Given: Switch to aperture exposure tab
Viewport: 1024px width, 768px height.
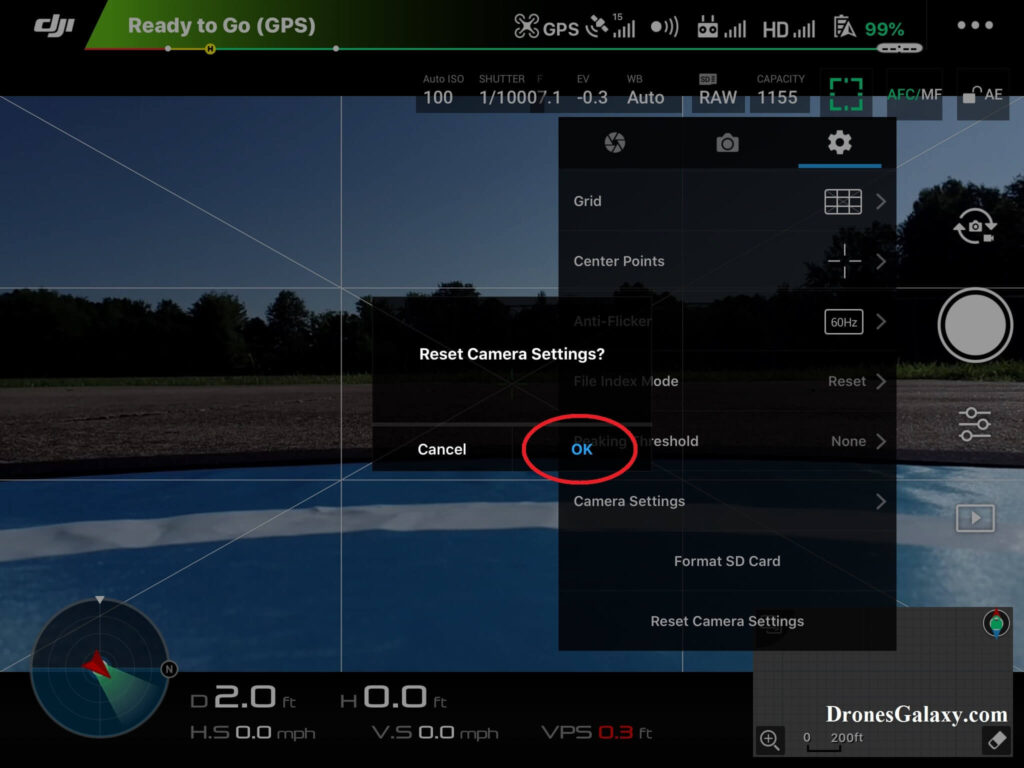Looking at the screenshot, I should click(x=615, y=142).
